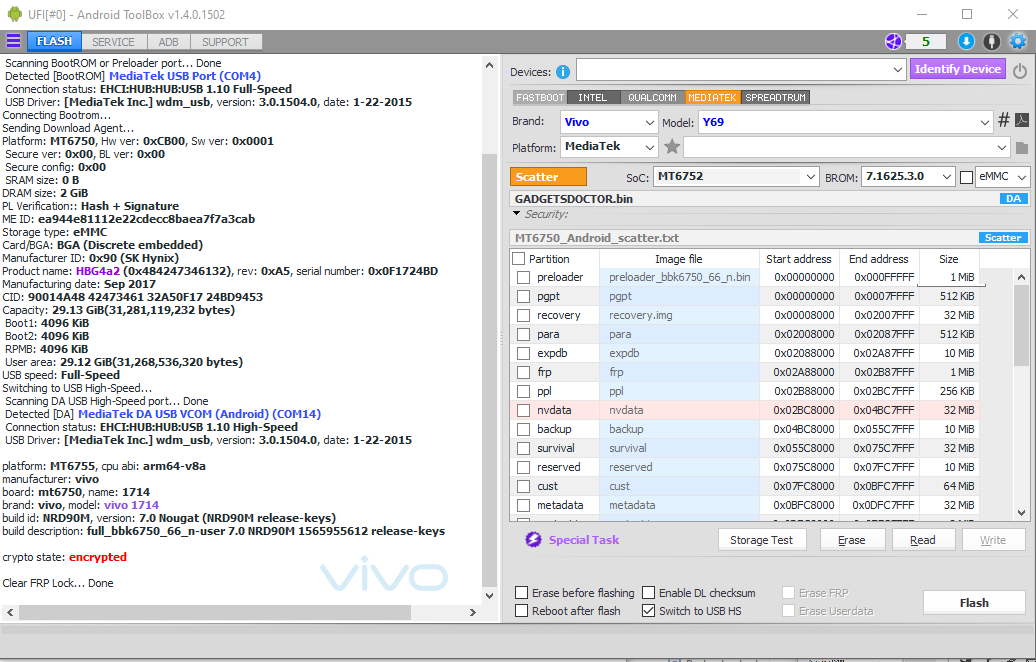
Task: Switch to the SERVICE tab
Action: (x=113, y=42)
